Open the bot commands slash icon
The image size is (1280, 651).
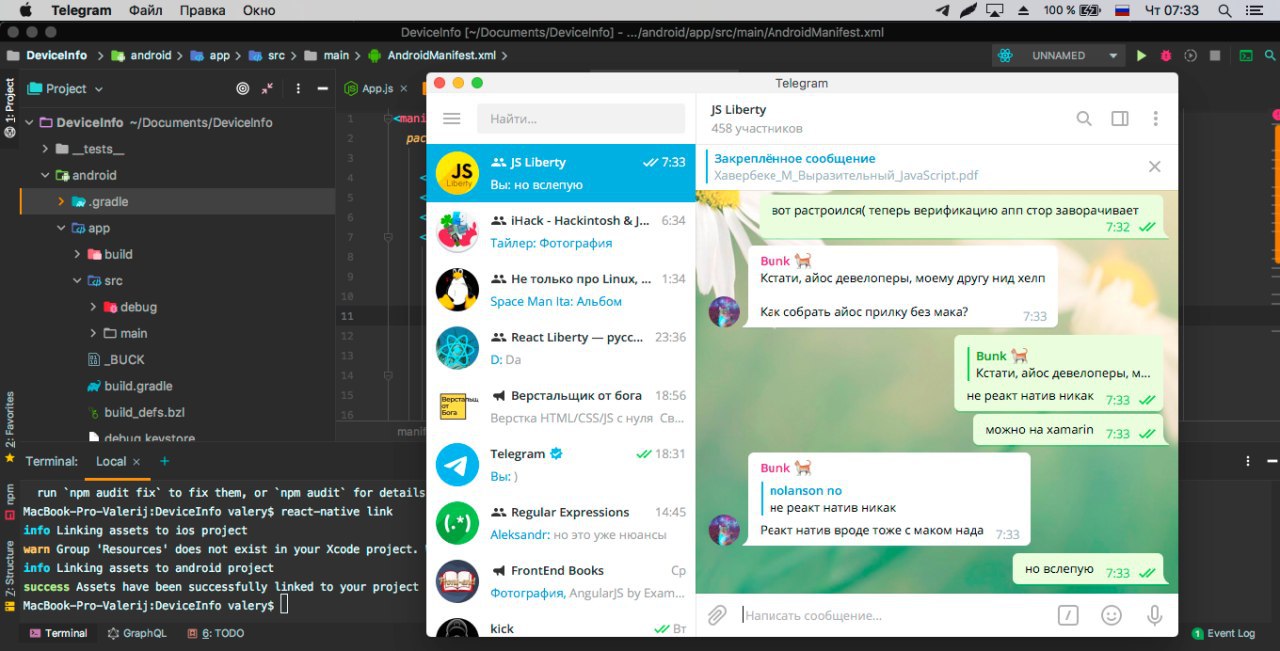1068,615
